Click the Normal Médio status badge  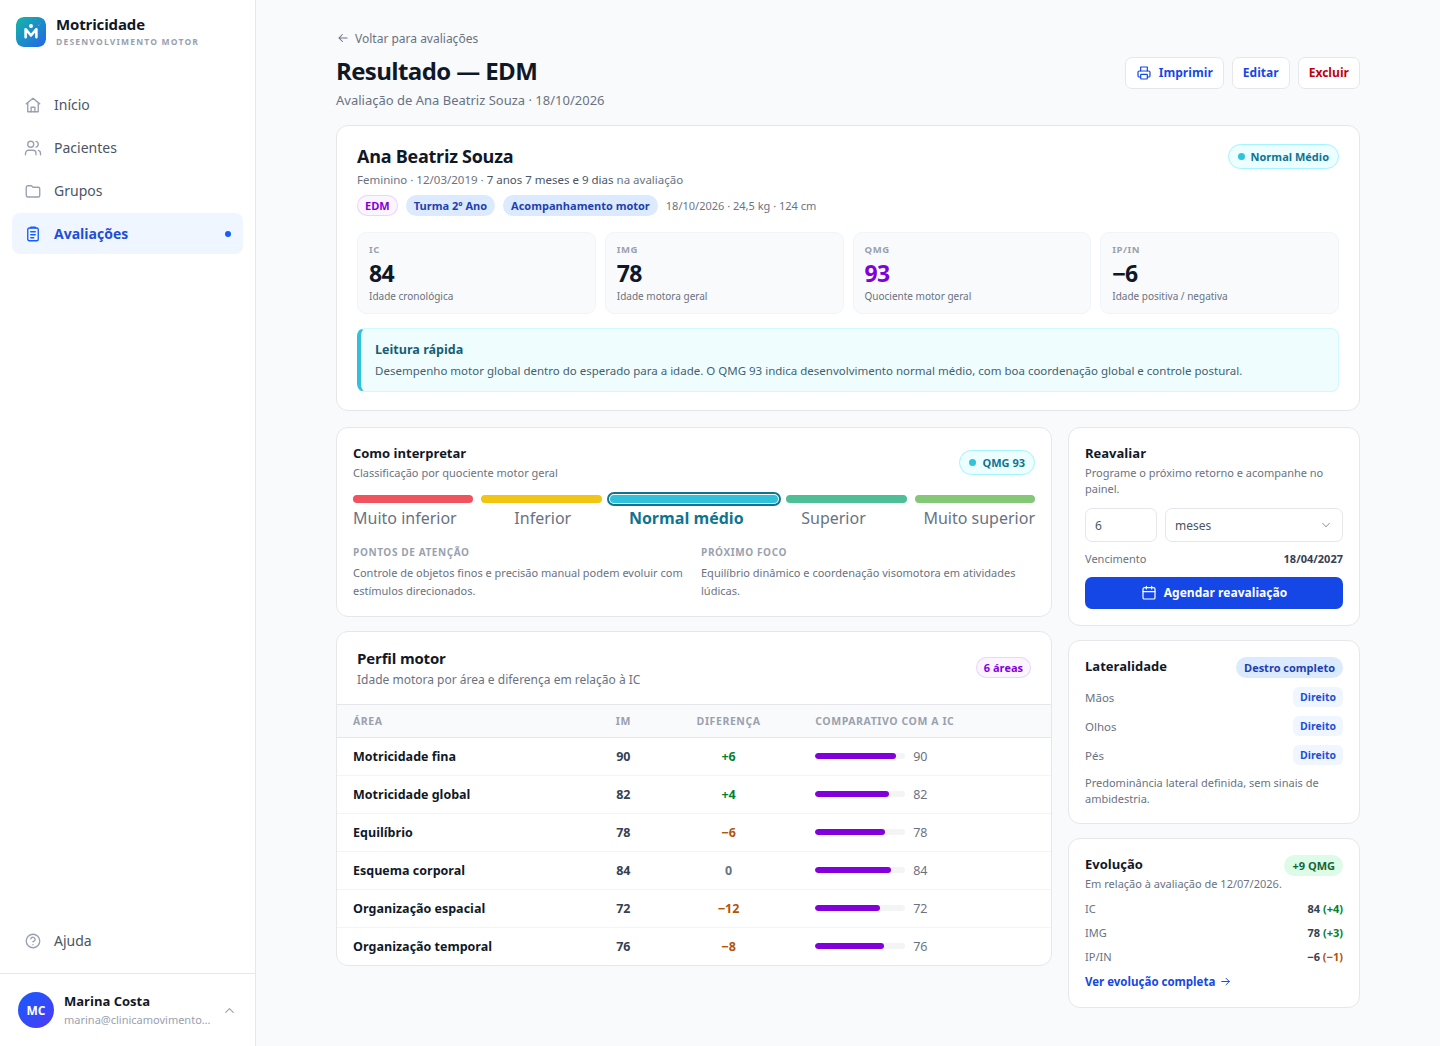(x=1283, y=157)
